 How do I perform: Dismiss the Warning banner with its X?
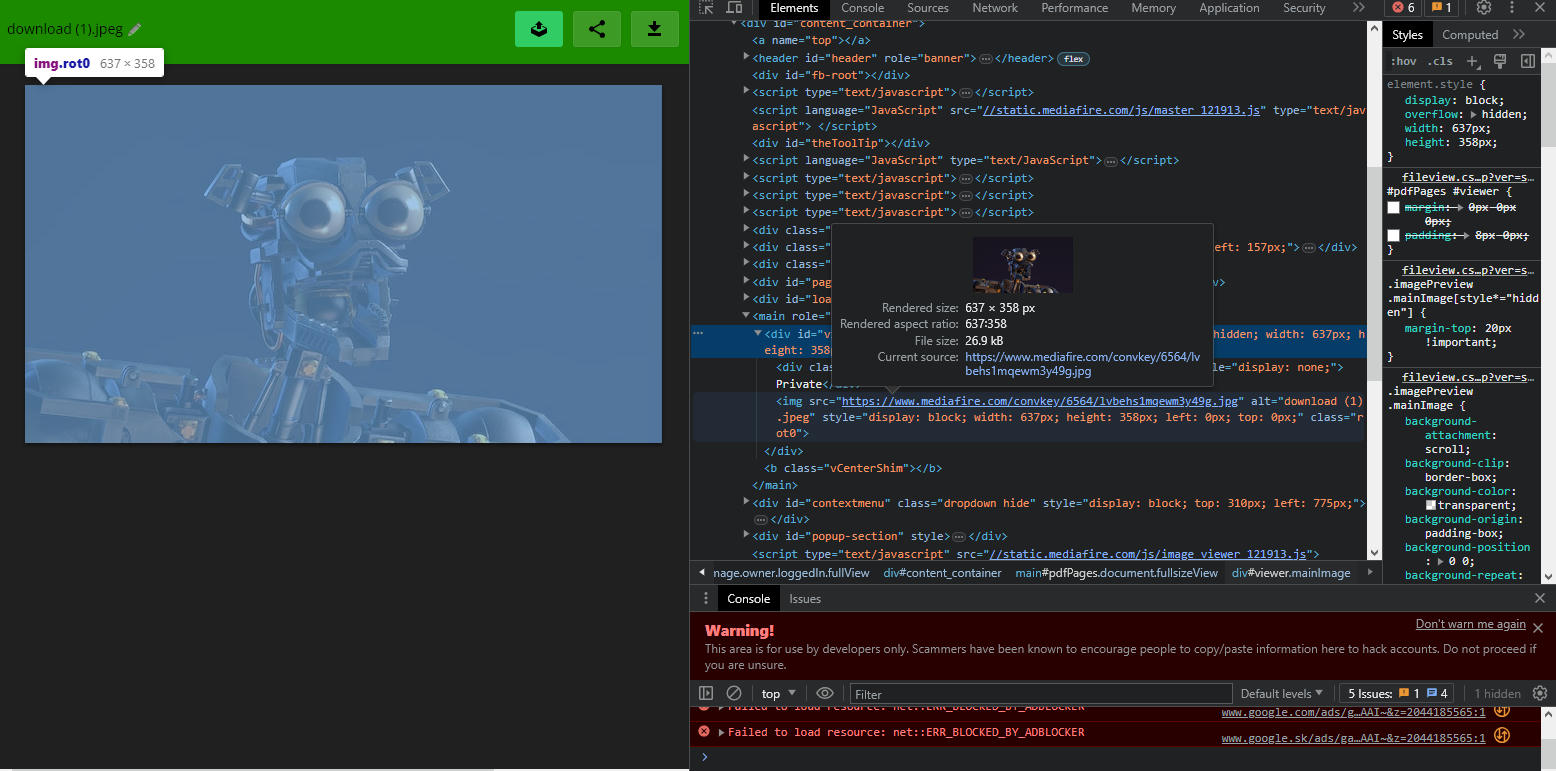pyautogui.click(x=1538, y=628)
